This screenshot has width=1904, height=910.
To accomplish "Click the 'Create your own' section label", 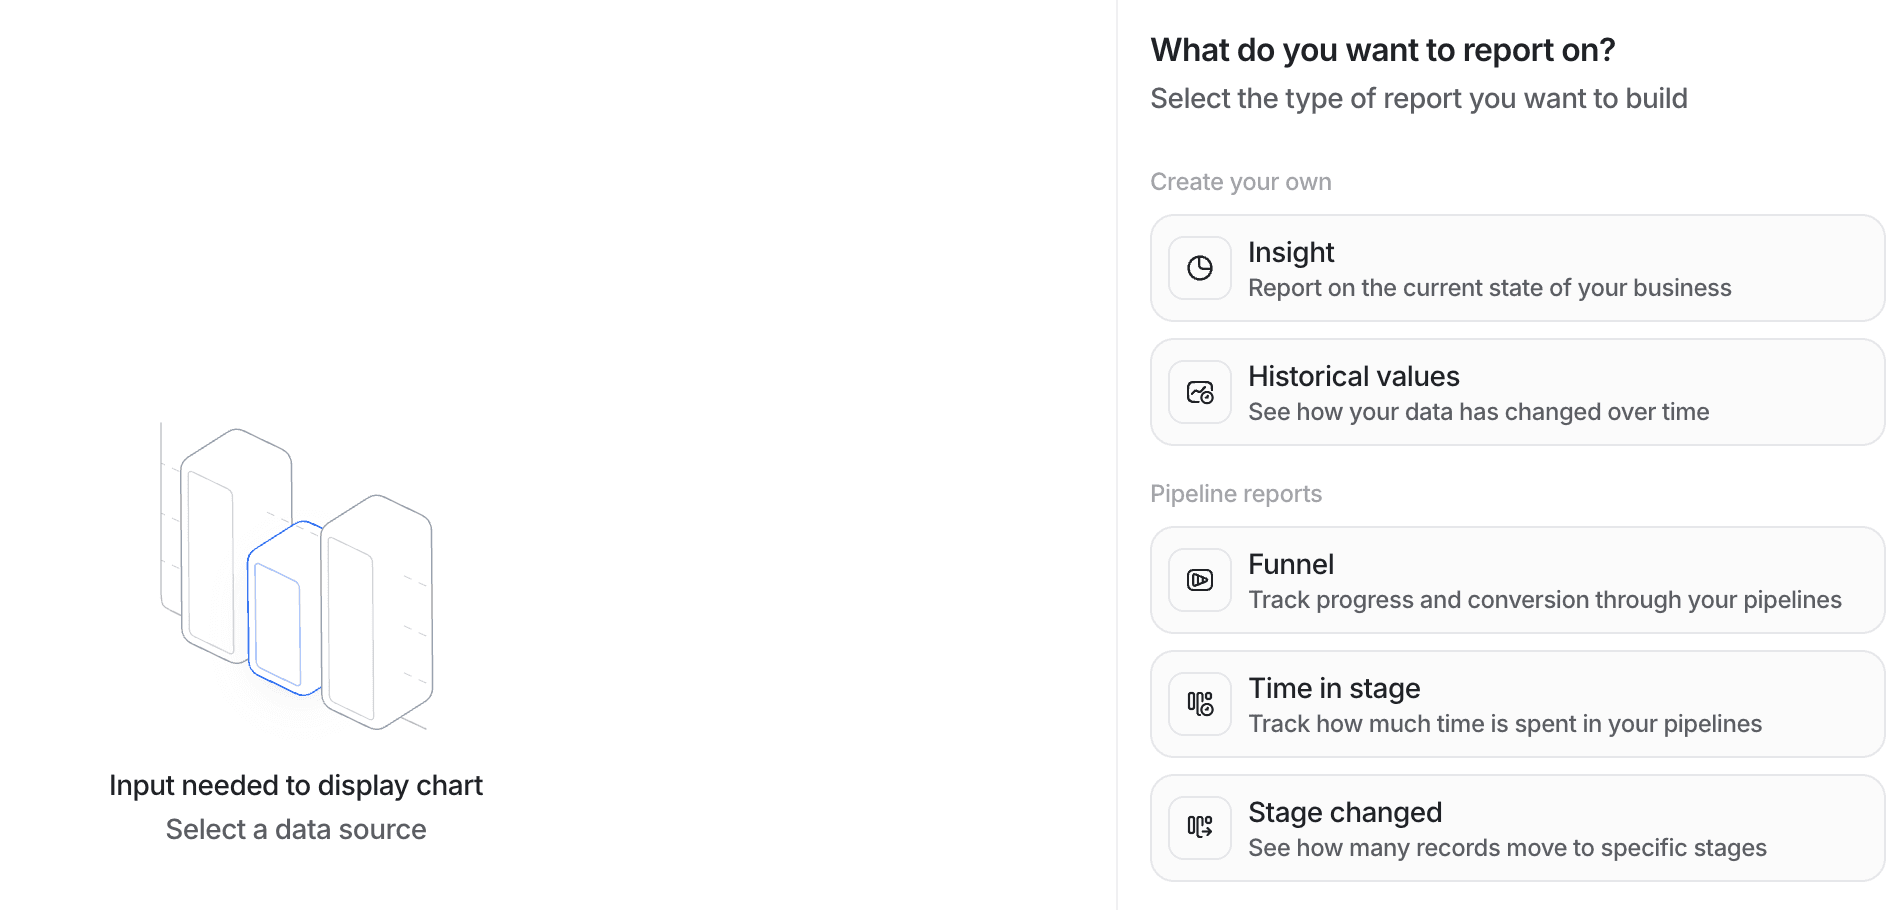I will 1241,182.
